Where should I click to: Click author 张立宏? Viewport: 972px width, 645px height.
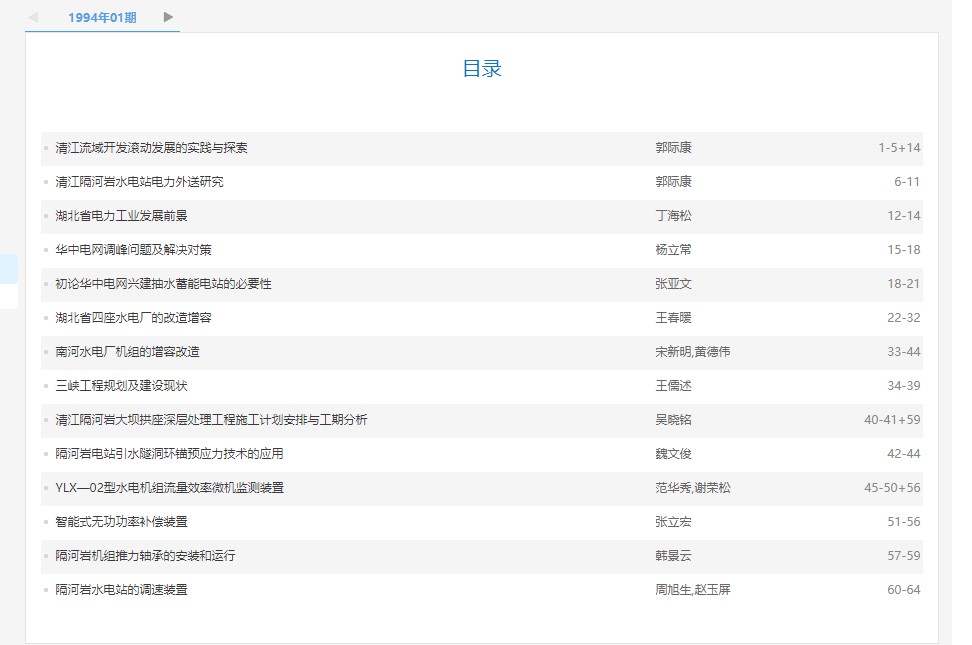(673, 522)
